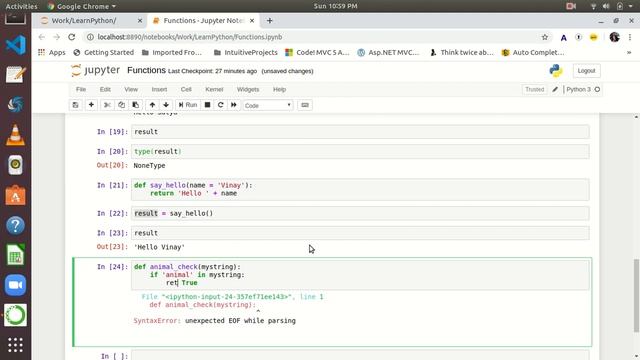The image size is (640, 360).
Task: Click the Logout button
Action: pos(587,71)
